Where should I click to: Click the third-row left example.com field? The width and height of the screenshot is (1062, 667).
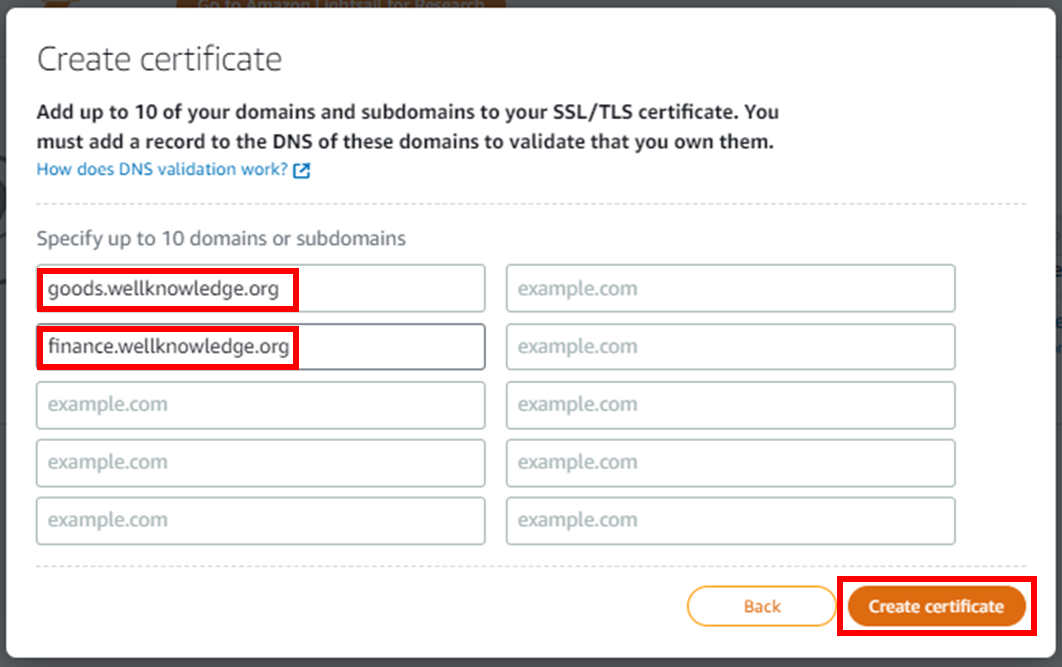coord(261,405)
